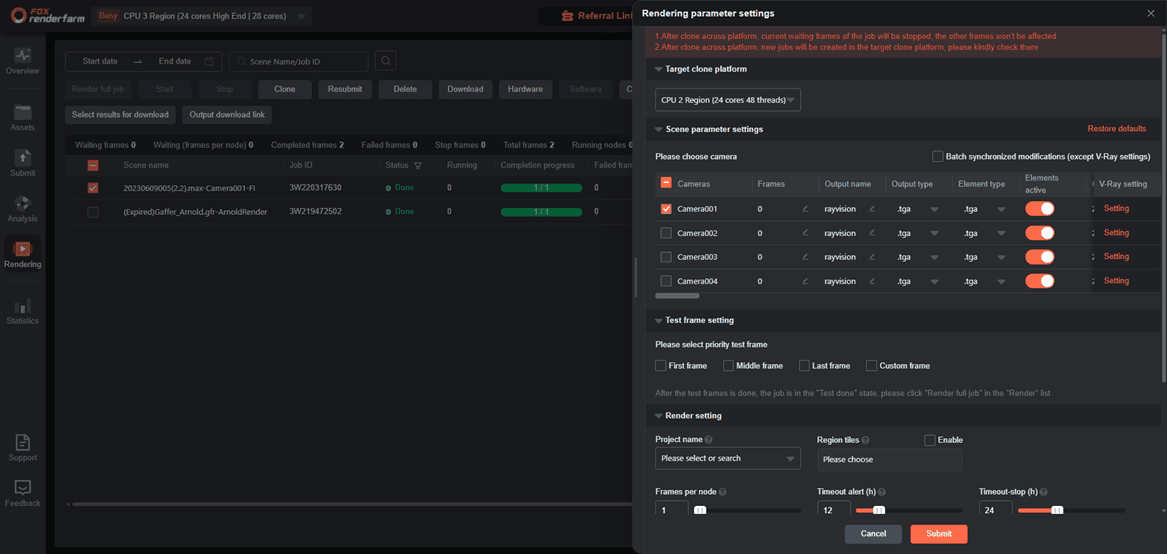The image size is (1167, 554).
Task: Open the Project name dropdown
Action: click(727, 459)
